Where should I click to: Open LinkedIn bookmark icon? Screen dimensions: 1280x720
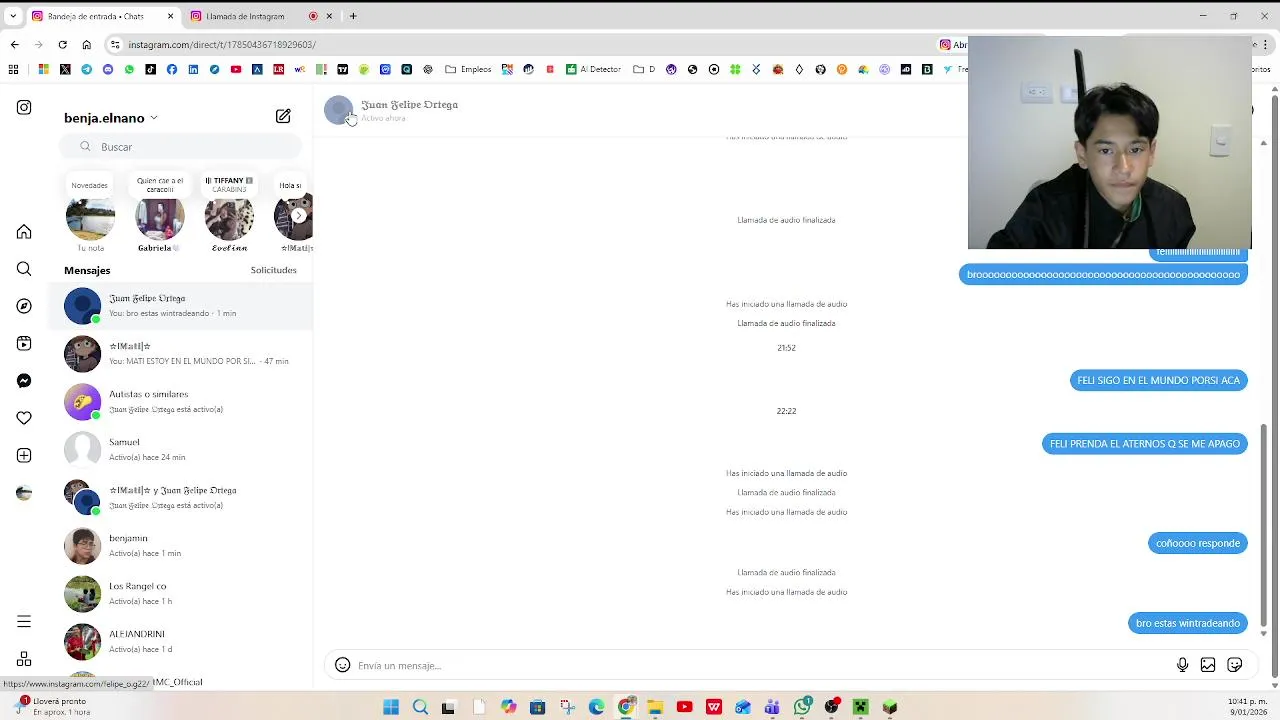(x=193, y=69)
